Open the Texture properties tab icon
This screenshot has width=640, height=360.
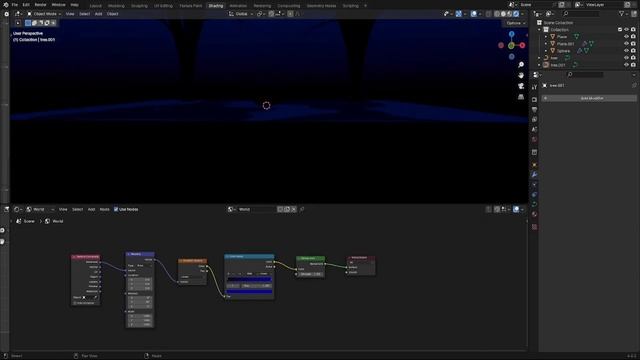(534, 227)
